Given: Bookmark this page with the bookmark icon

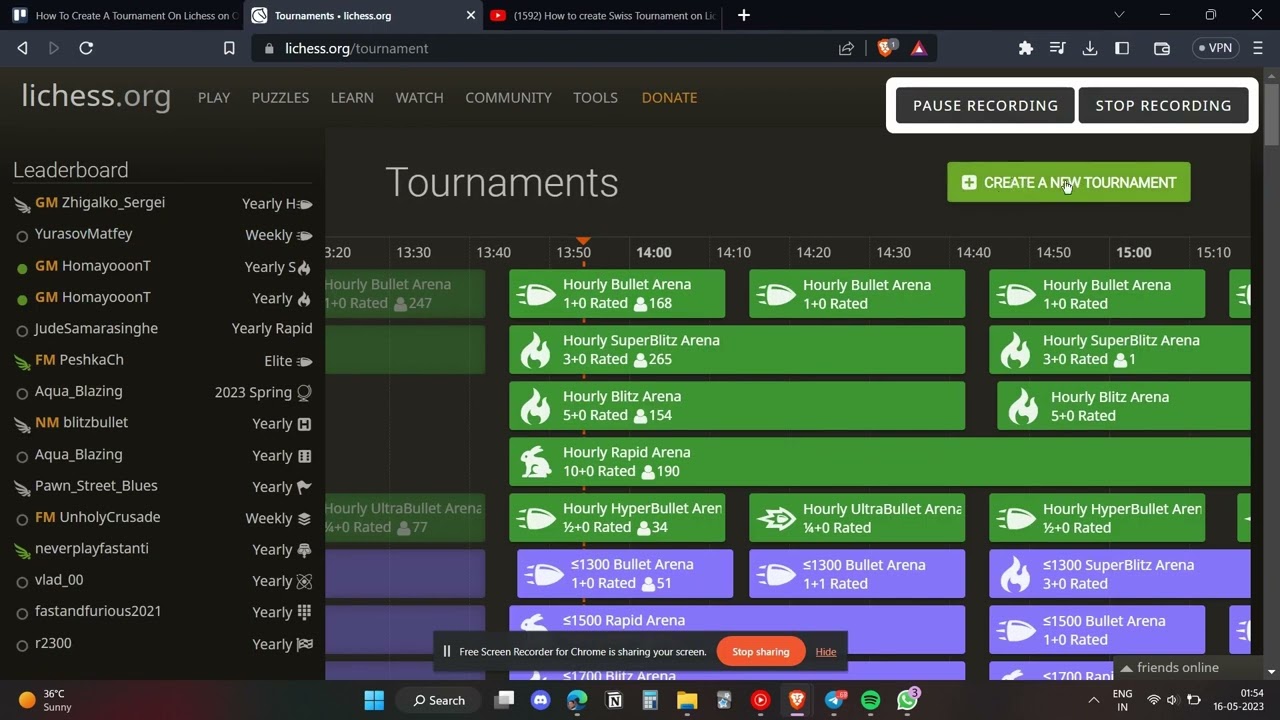Looking at the screenshot, I should click(229, 48).
